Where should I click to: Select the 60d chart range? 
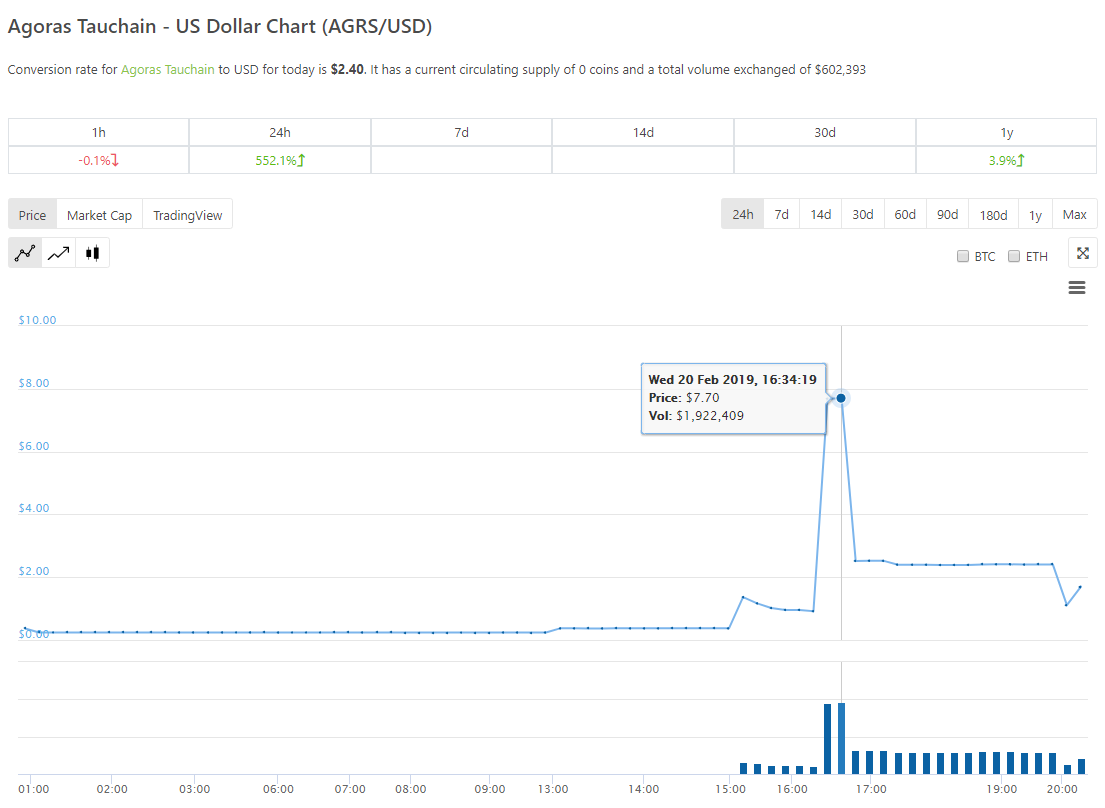click(x=905, y=214)
